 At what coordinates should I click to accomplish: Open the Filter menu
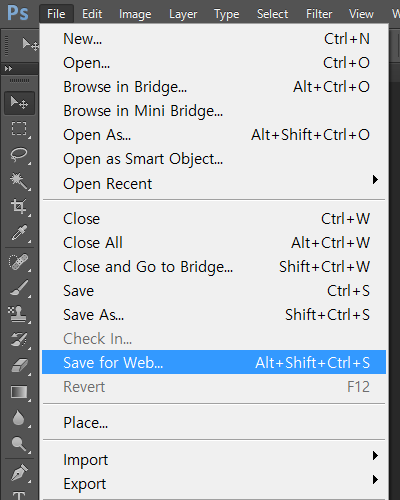319,14
